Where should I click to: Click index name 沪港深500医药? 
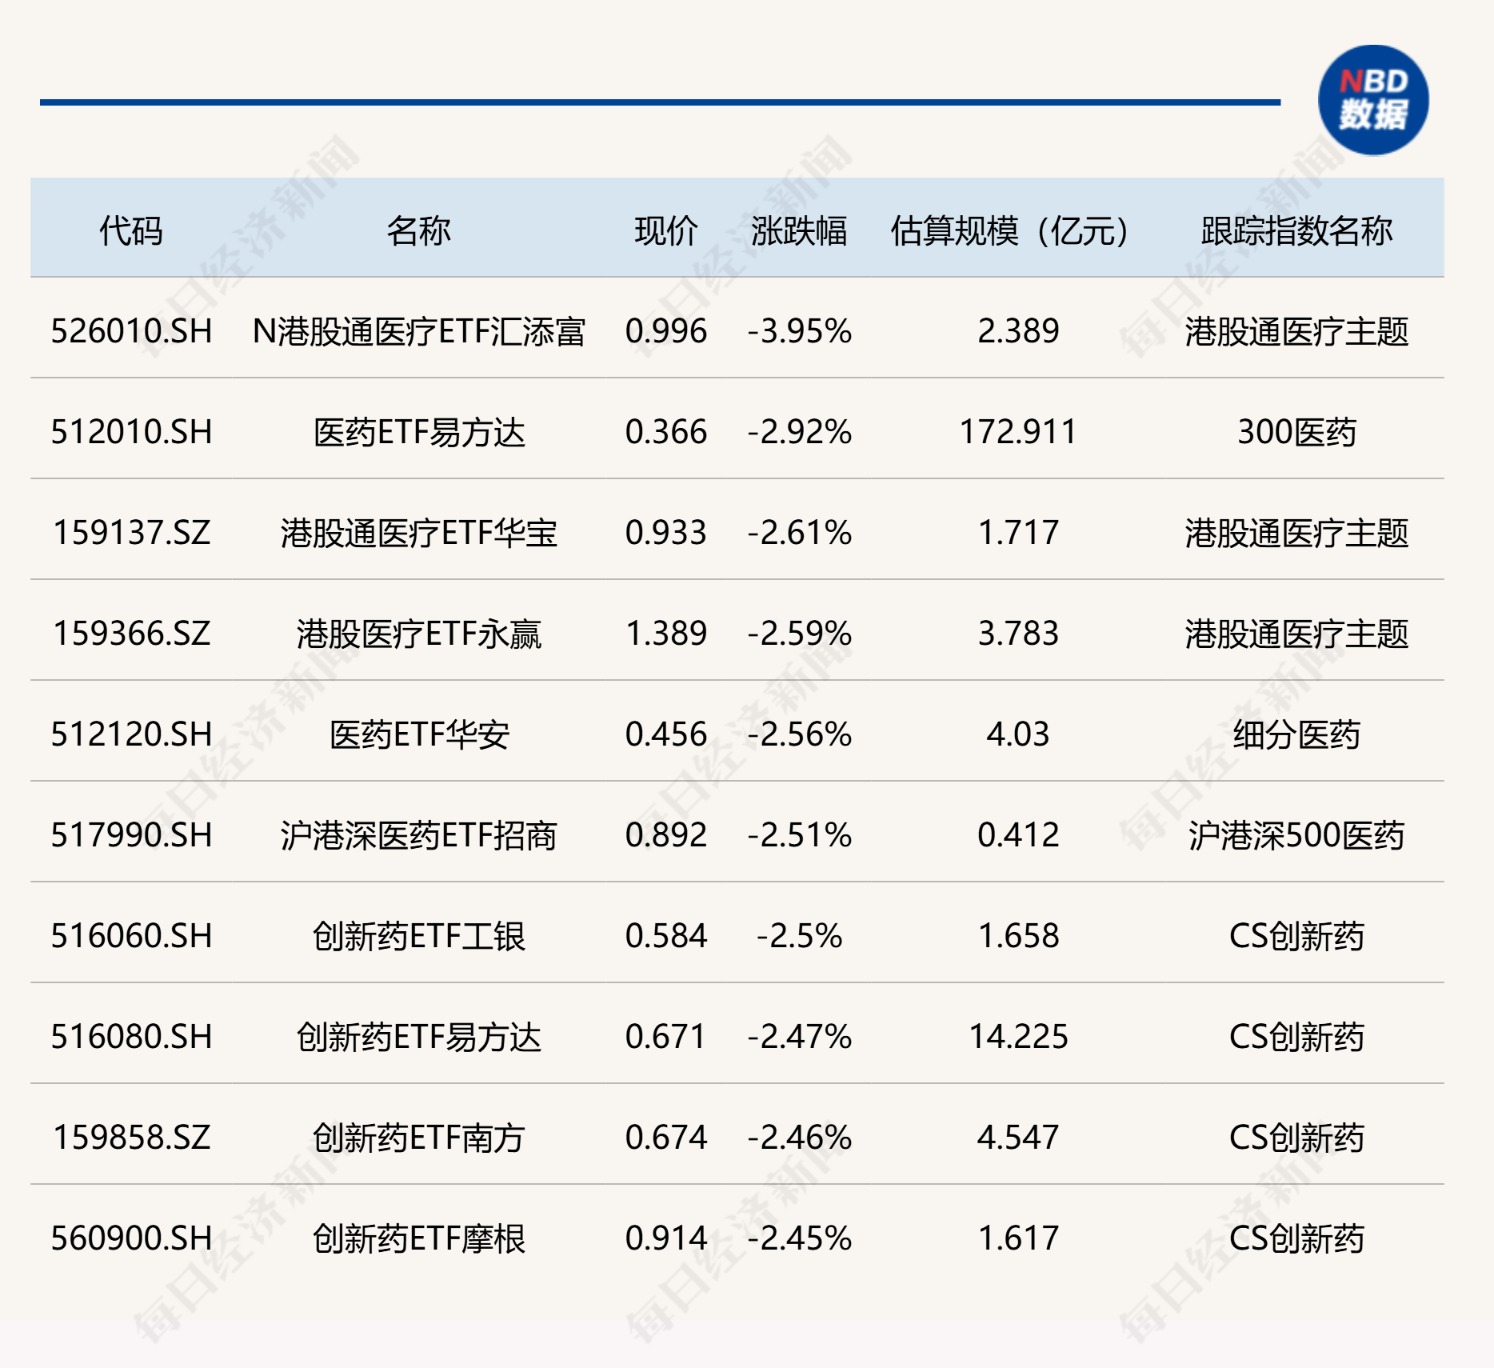pos(1297,835)
